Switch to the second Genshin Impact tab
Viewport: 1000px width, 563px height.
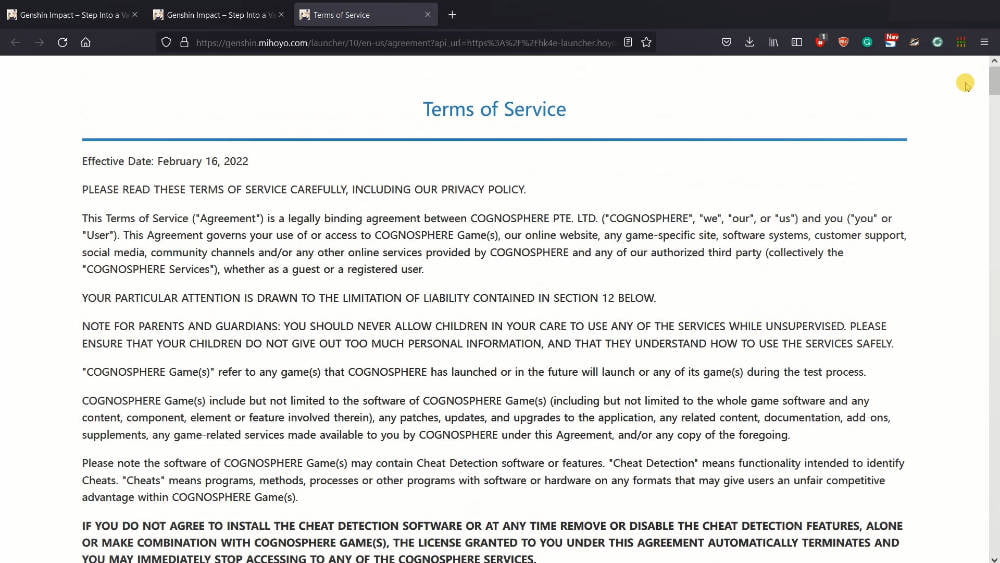[x=214, y=15]
